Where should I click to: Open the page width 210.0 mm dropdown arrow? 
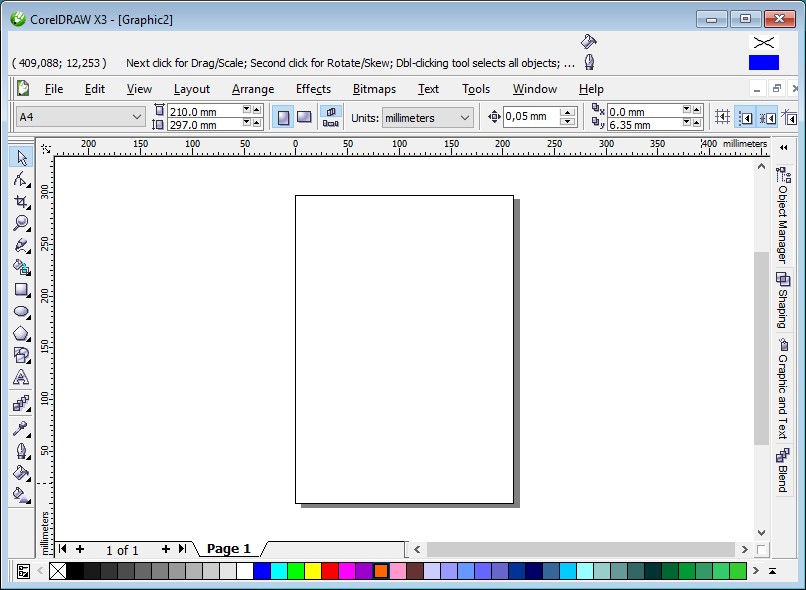[247, 109]
